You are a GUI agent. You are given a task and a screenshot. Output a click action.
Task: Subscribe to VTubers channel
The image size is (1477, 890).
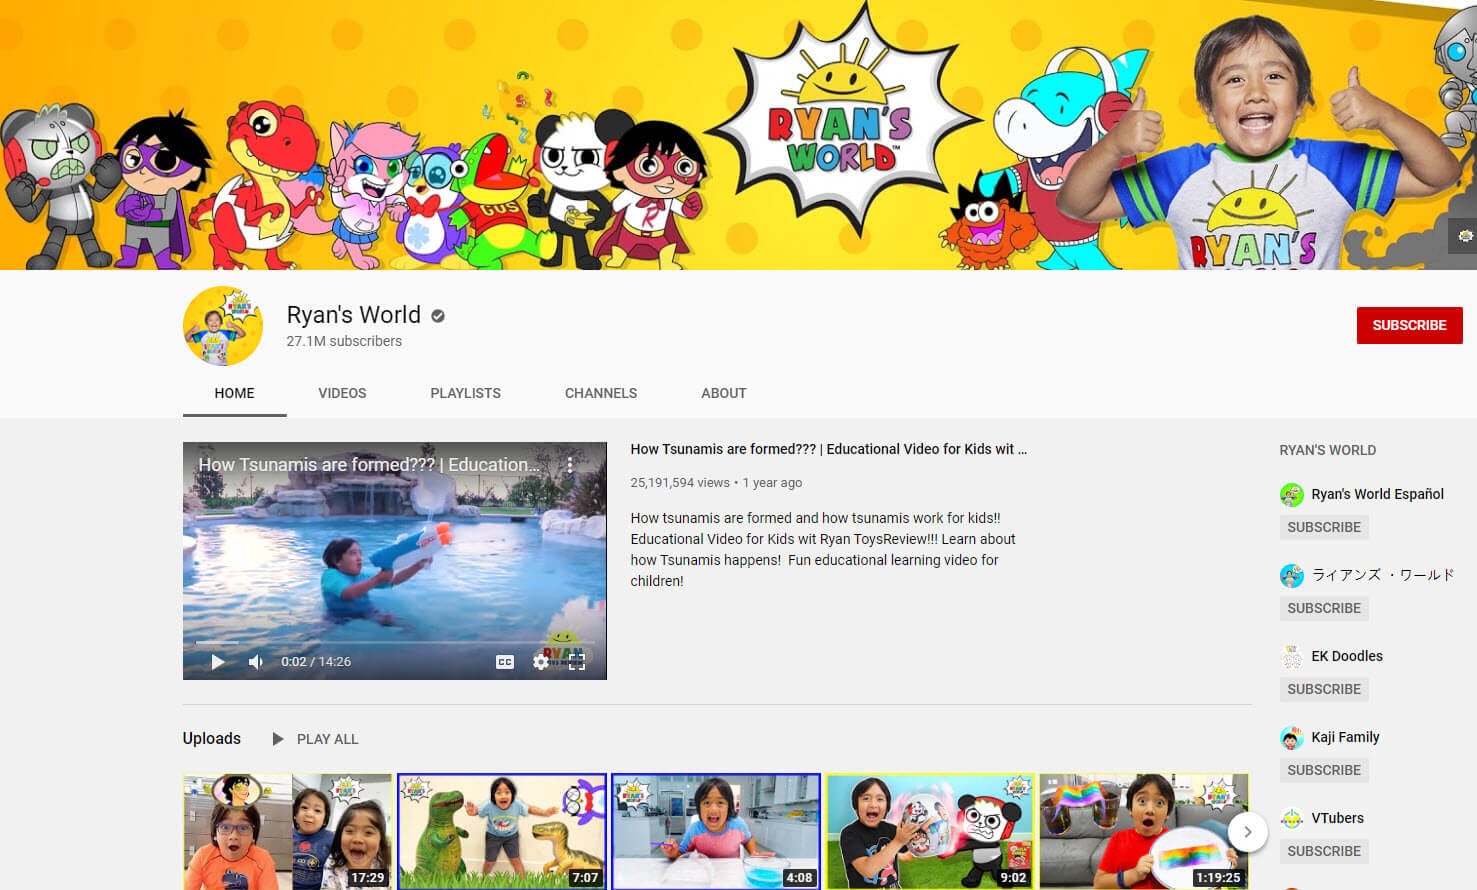(1324, 851)
